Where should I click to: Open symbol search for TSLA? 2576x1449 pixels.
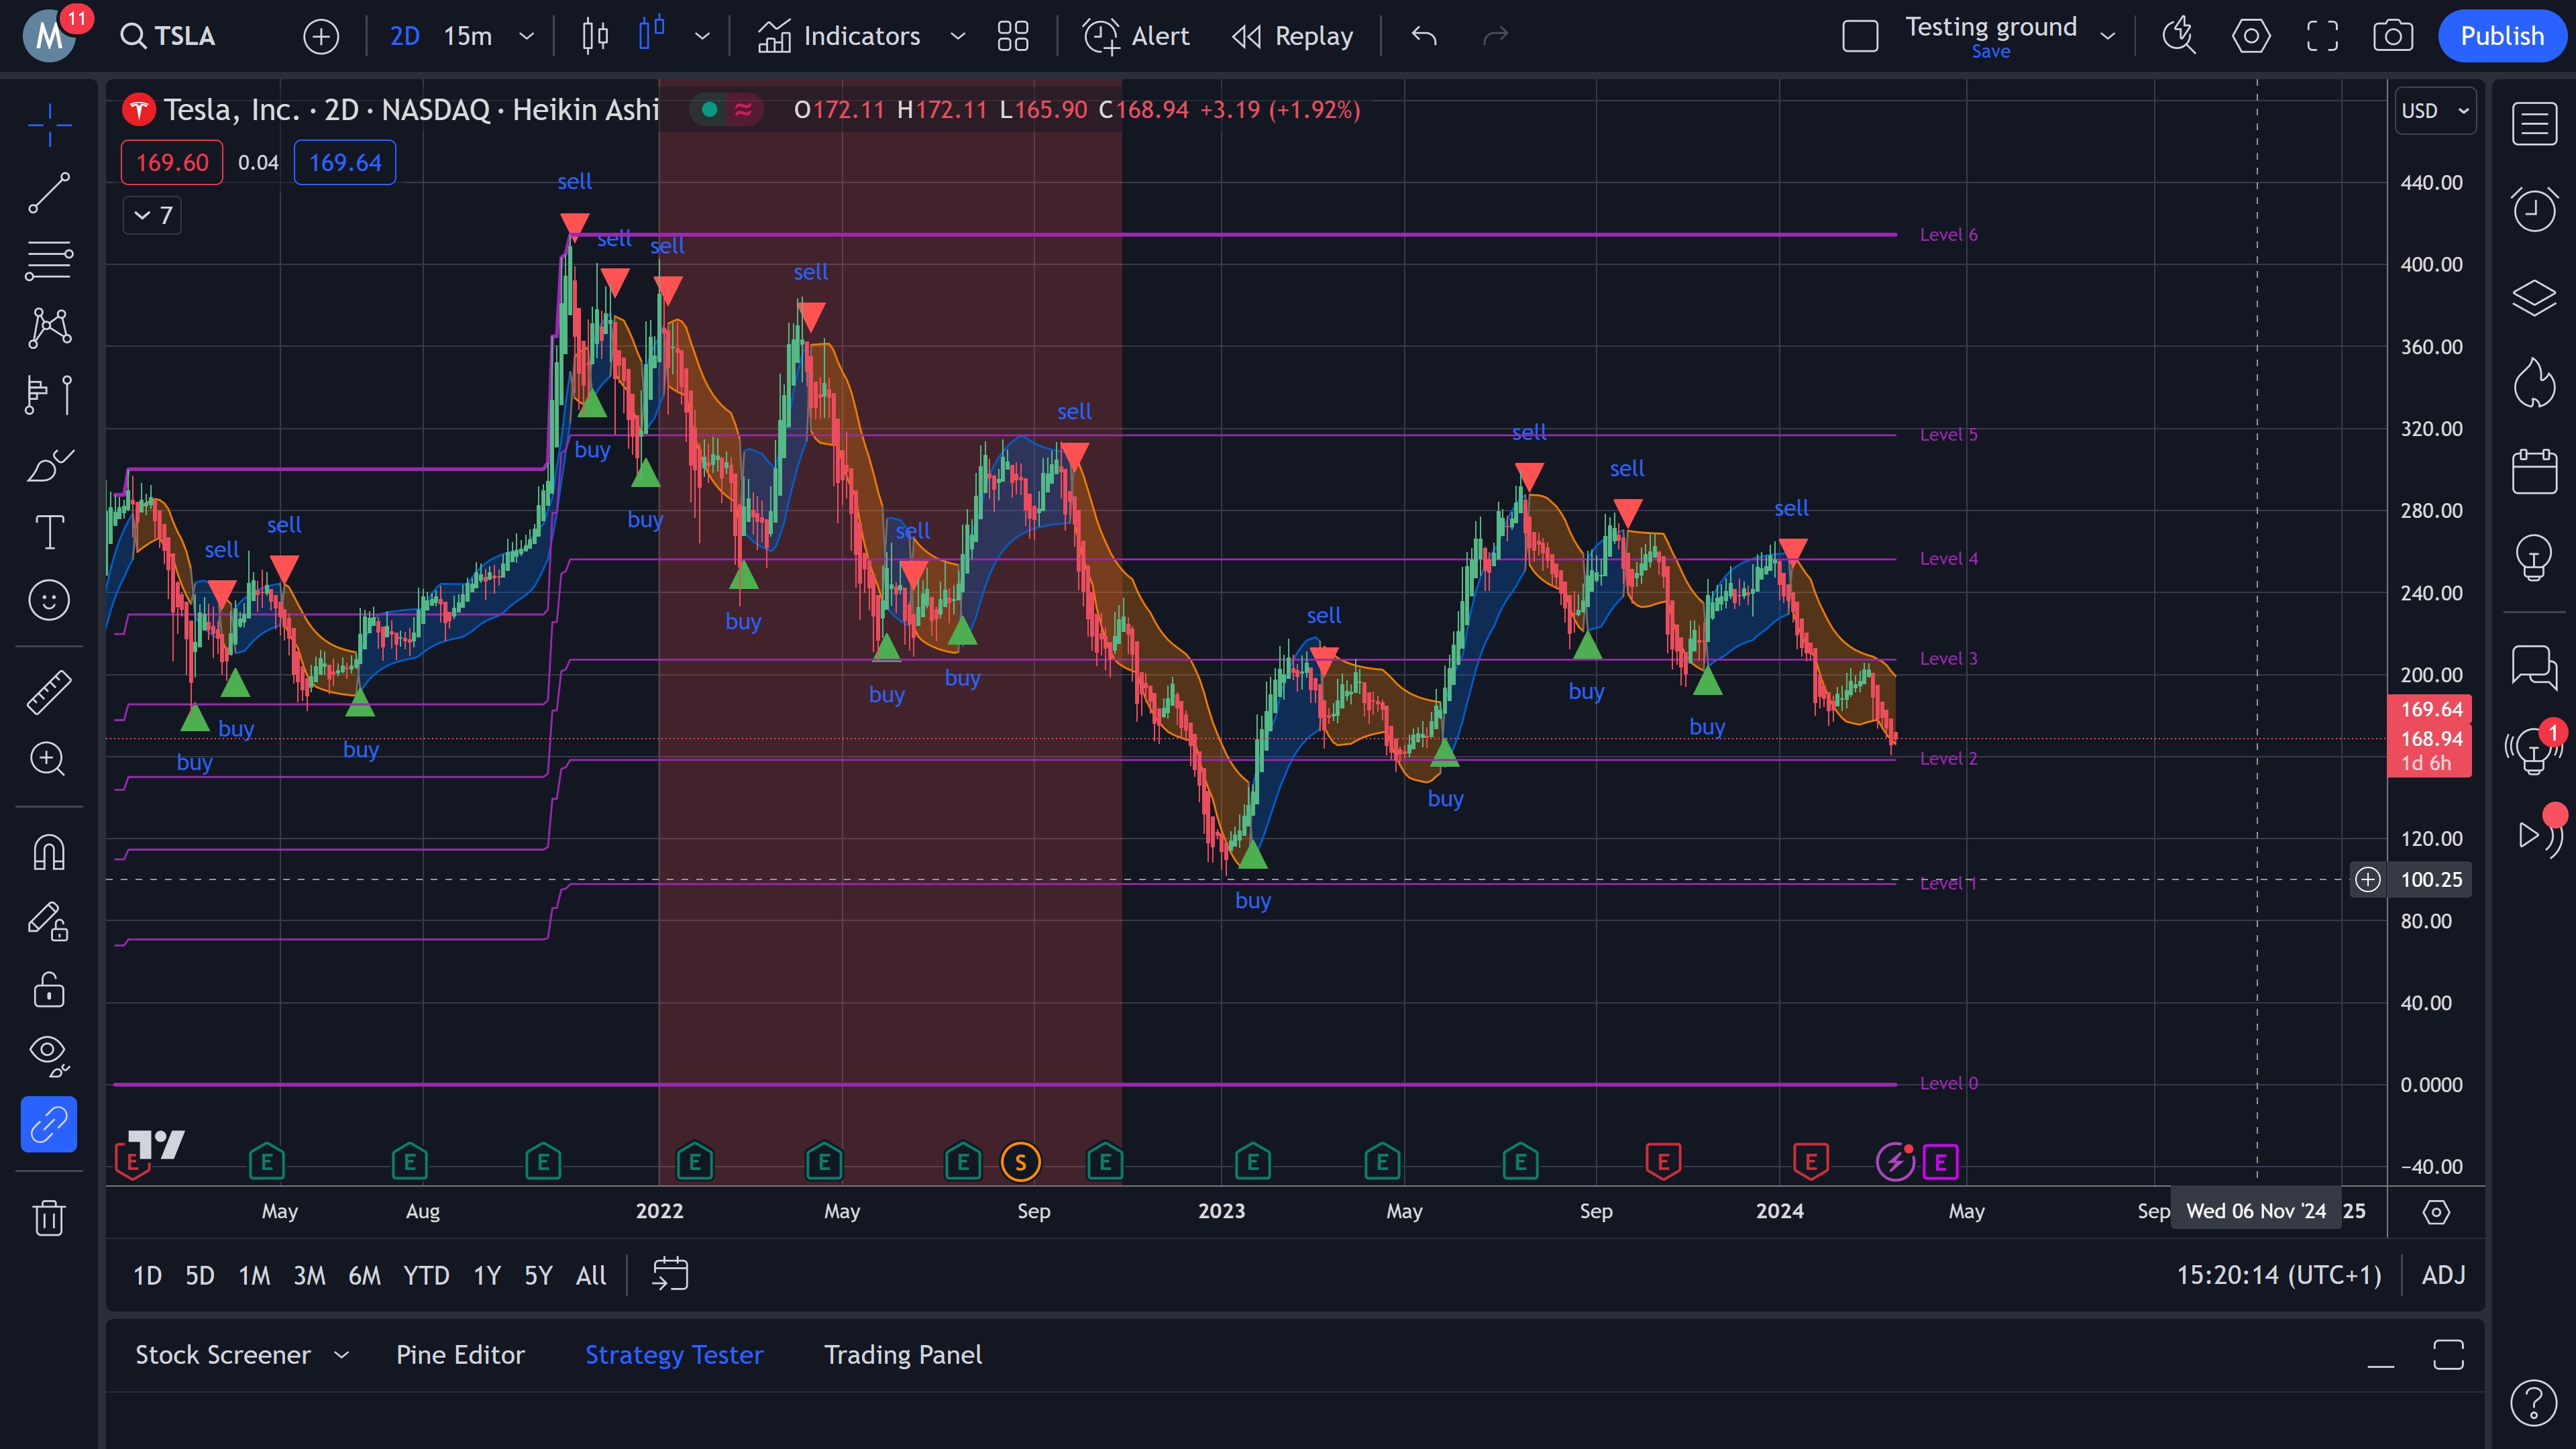click(x=168, y=36)
